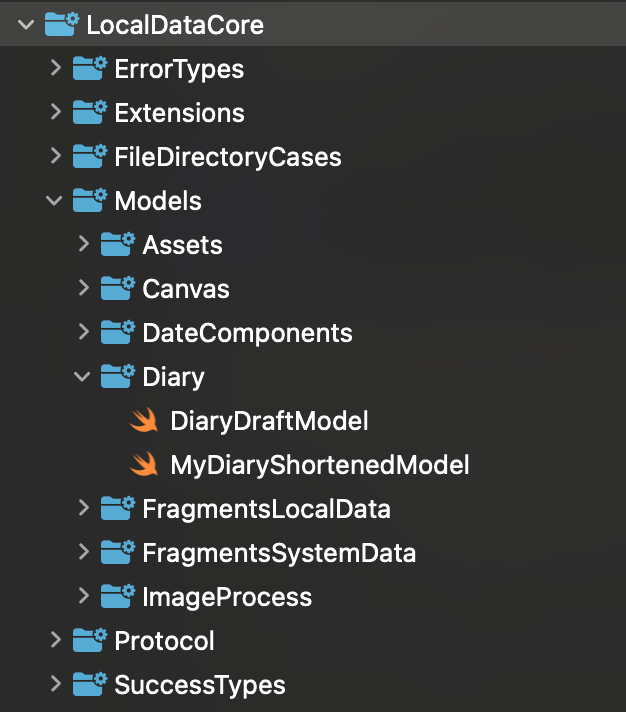Viewport: 626px width, 712px height.
Task: Expand the DateComponents folder chevron
Action: point(83,333)
